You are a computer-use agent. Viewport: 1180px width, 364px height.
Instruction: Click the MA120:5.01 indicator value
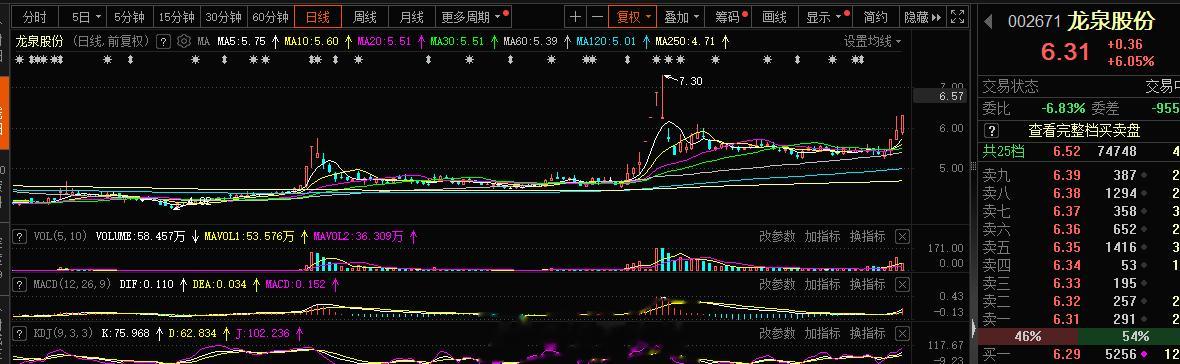[606, 41]
